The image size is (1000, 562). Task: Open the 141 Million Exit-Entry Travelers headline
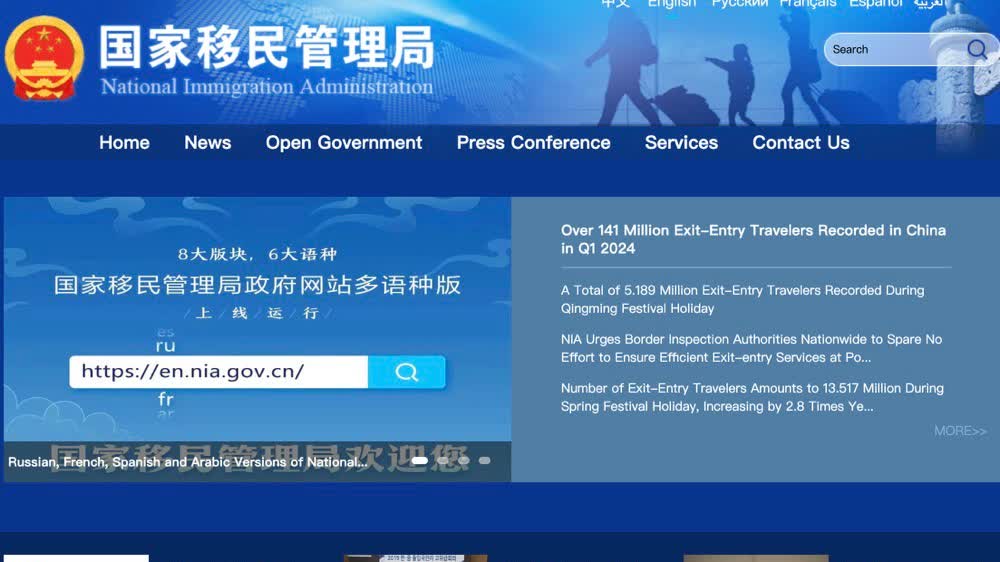tap(753, 239)
